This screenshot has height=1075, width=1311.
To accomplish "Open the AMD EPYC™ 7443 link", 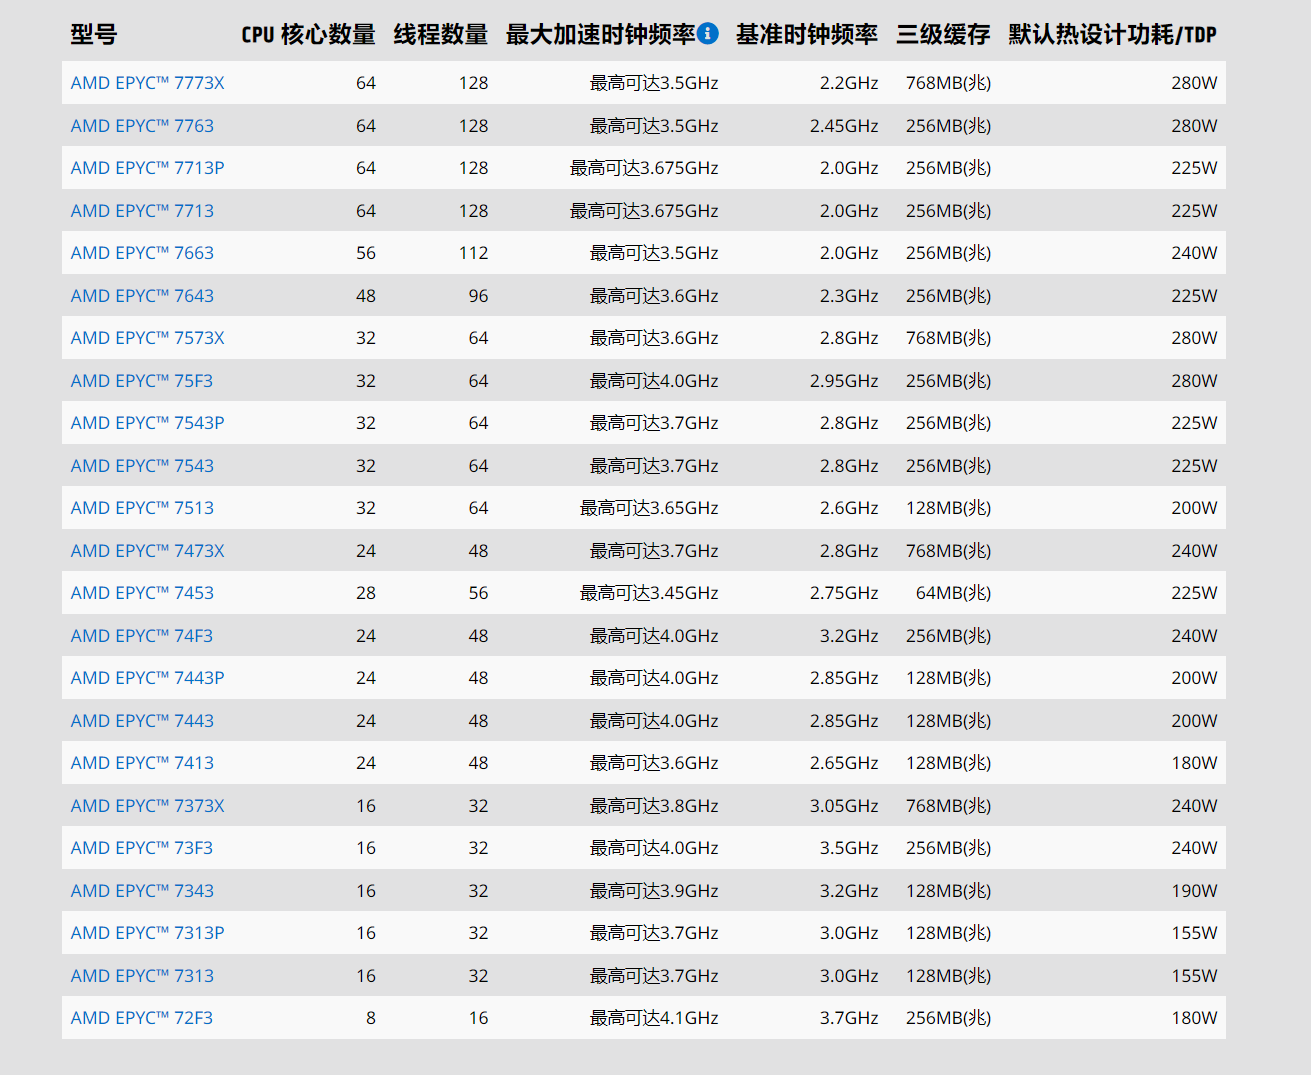I will [x=142, y=721].
